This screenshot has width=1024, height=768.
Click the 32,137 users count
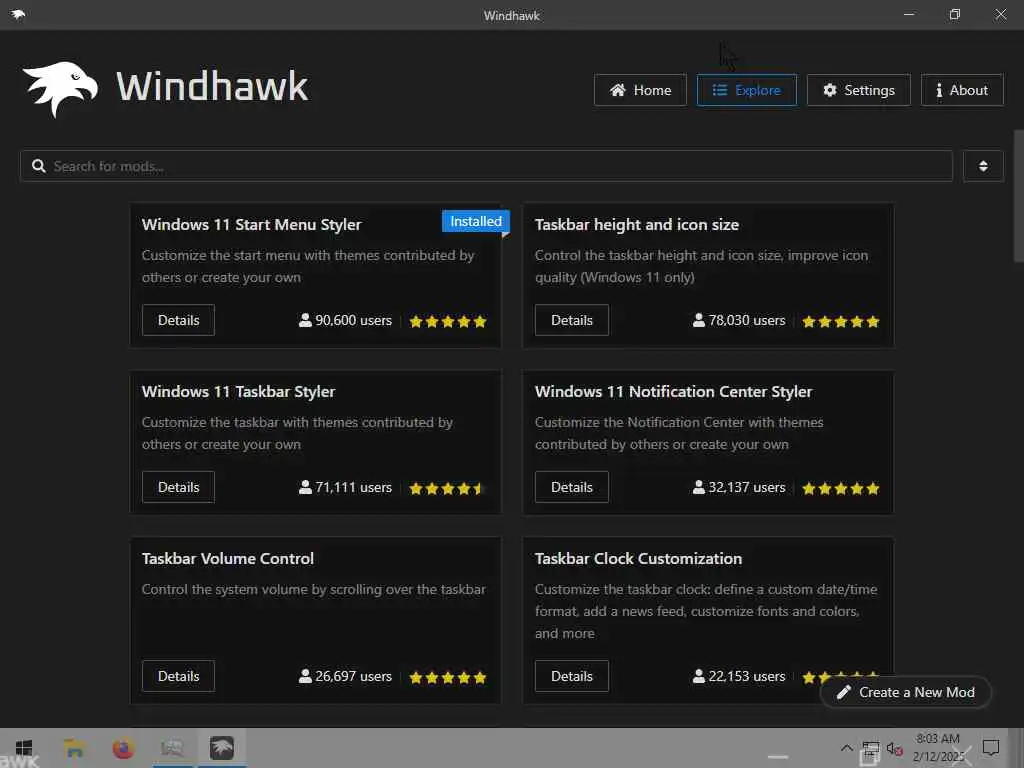point(747,488)
